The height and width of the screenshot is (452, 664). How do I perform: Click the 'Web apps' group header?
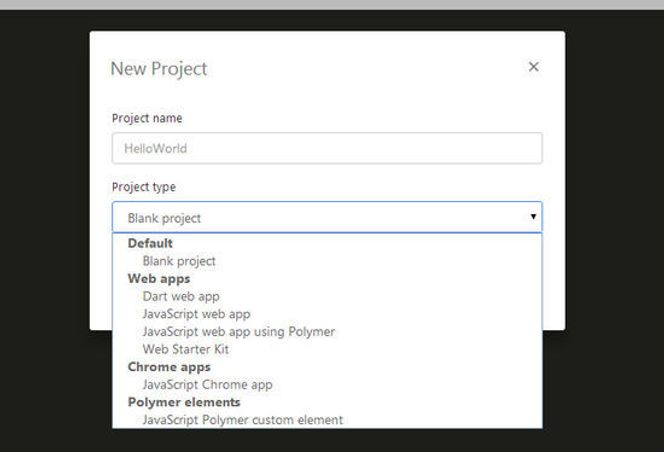(x=158, y=279)
